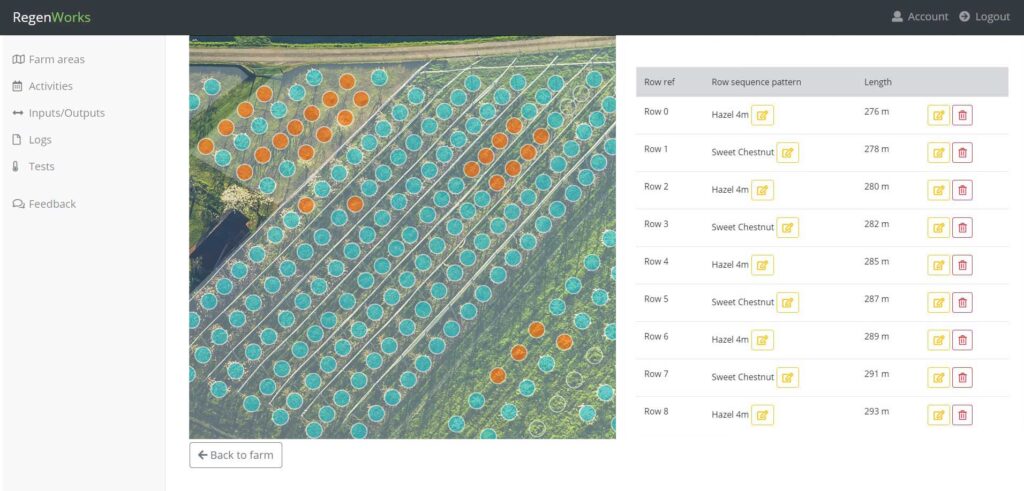
Task: Click the RegenWorks logo
Action: click(52, 17)
